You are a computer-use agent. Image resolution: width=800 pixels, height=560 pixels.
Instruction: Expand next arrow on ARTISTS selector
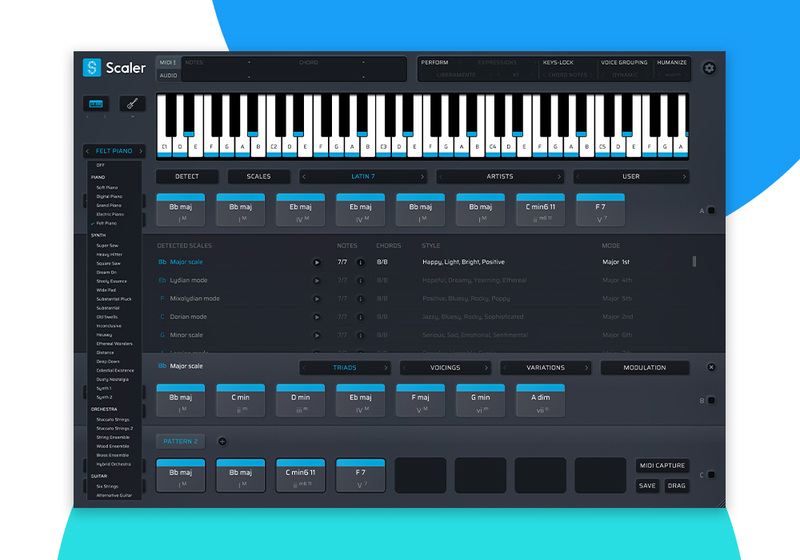(x=559, y=176)
